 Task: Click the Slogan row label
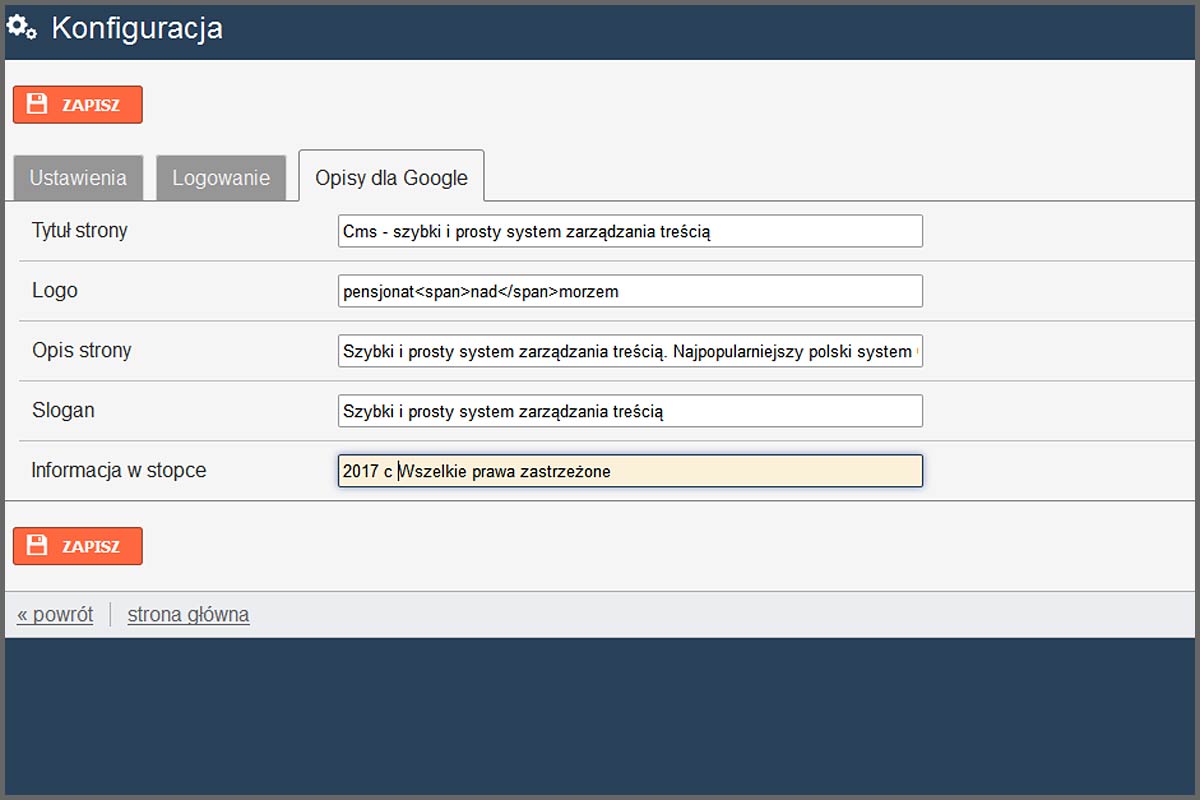[x=63, y=411]
